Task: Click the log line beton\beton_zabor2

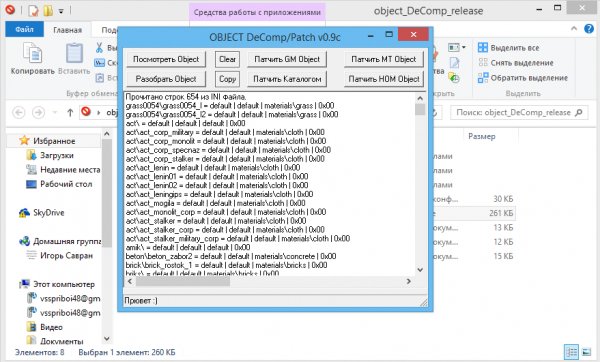Action: point(231,256)
